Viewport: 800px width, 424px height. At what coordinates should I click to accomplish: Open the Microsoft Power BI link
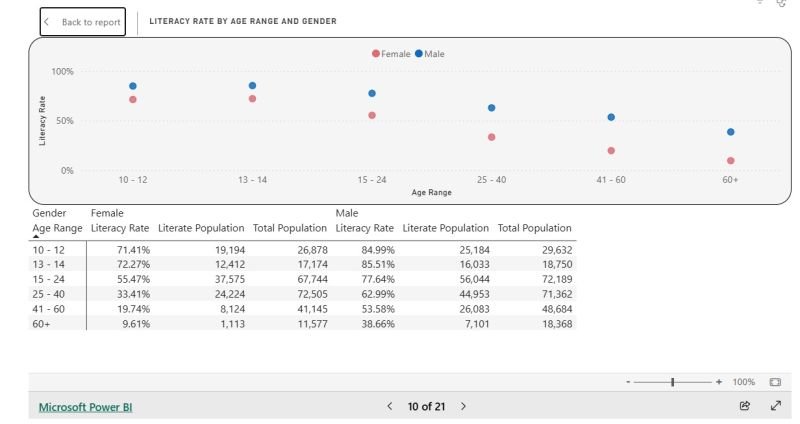[85, 407]
